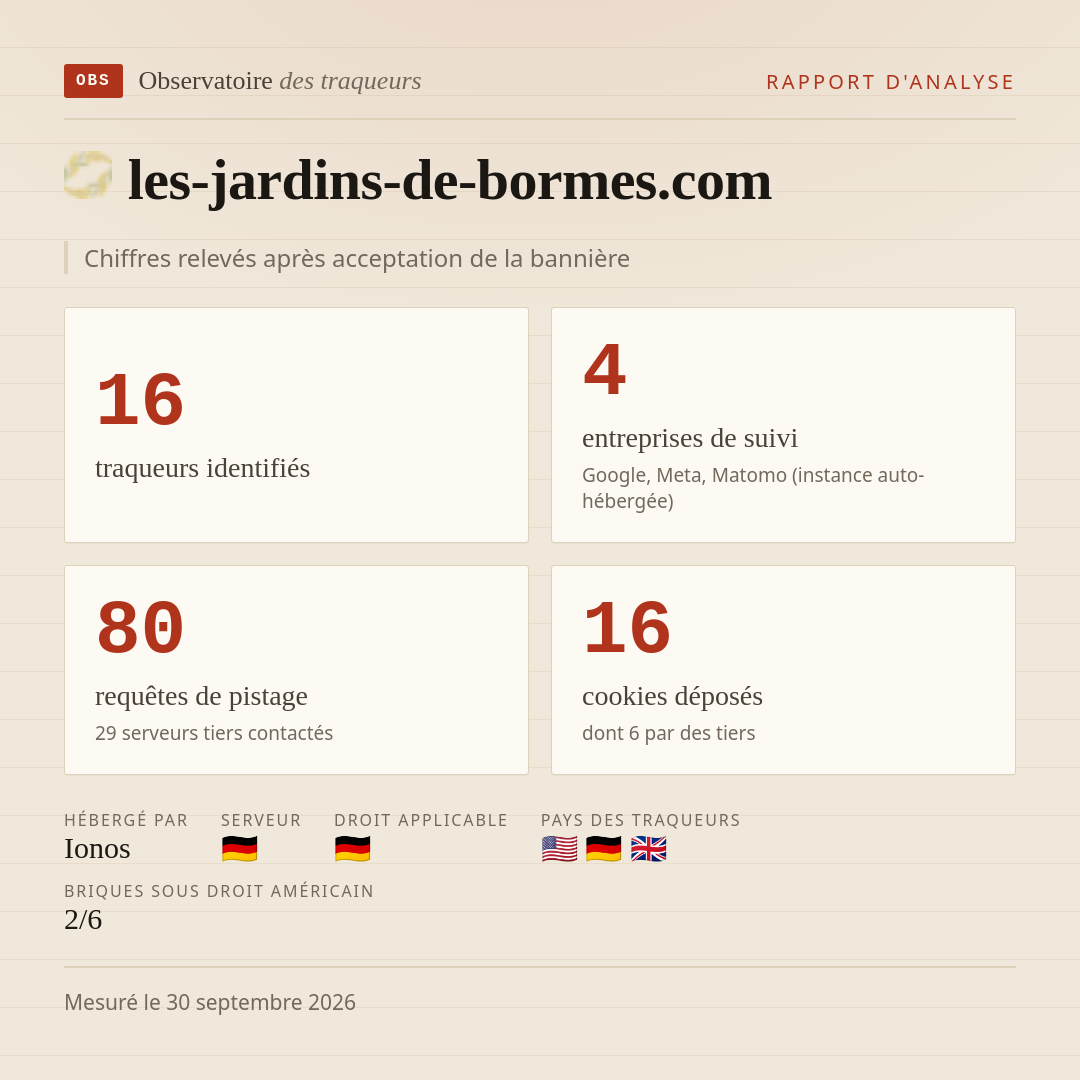Click the red OBS logo badge
Image resolution: width=1080 pixels, height=1080 pixels.
tap(93, 81)
